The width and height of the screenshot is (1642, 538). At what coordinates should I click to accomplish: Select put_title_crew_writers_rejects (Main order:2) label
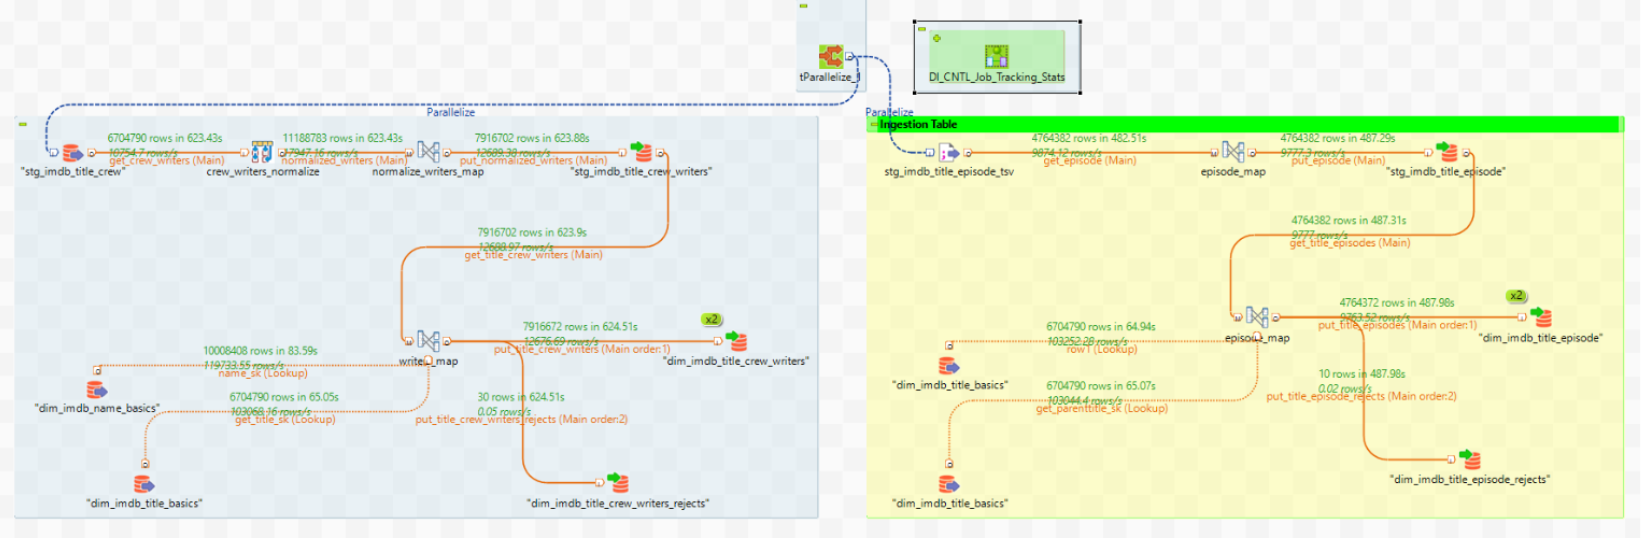521,420
